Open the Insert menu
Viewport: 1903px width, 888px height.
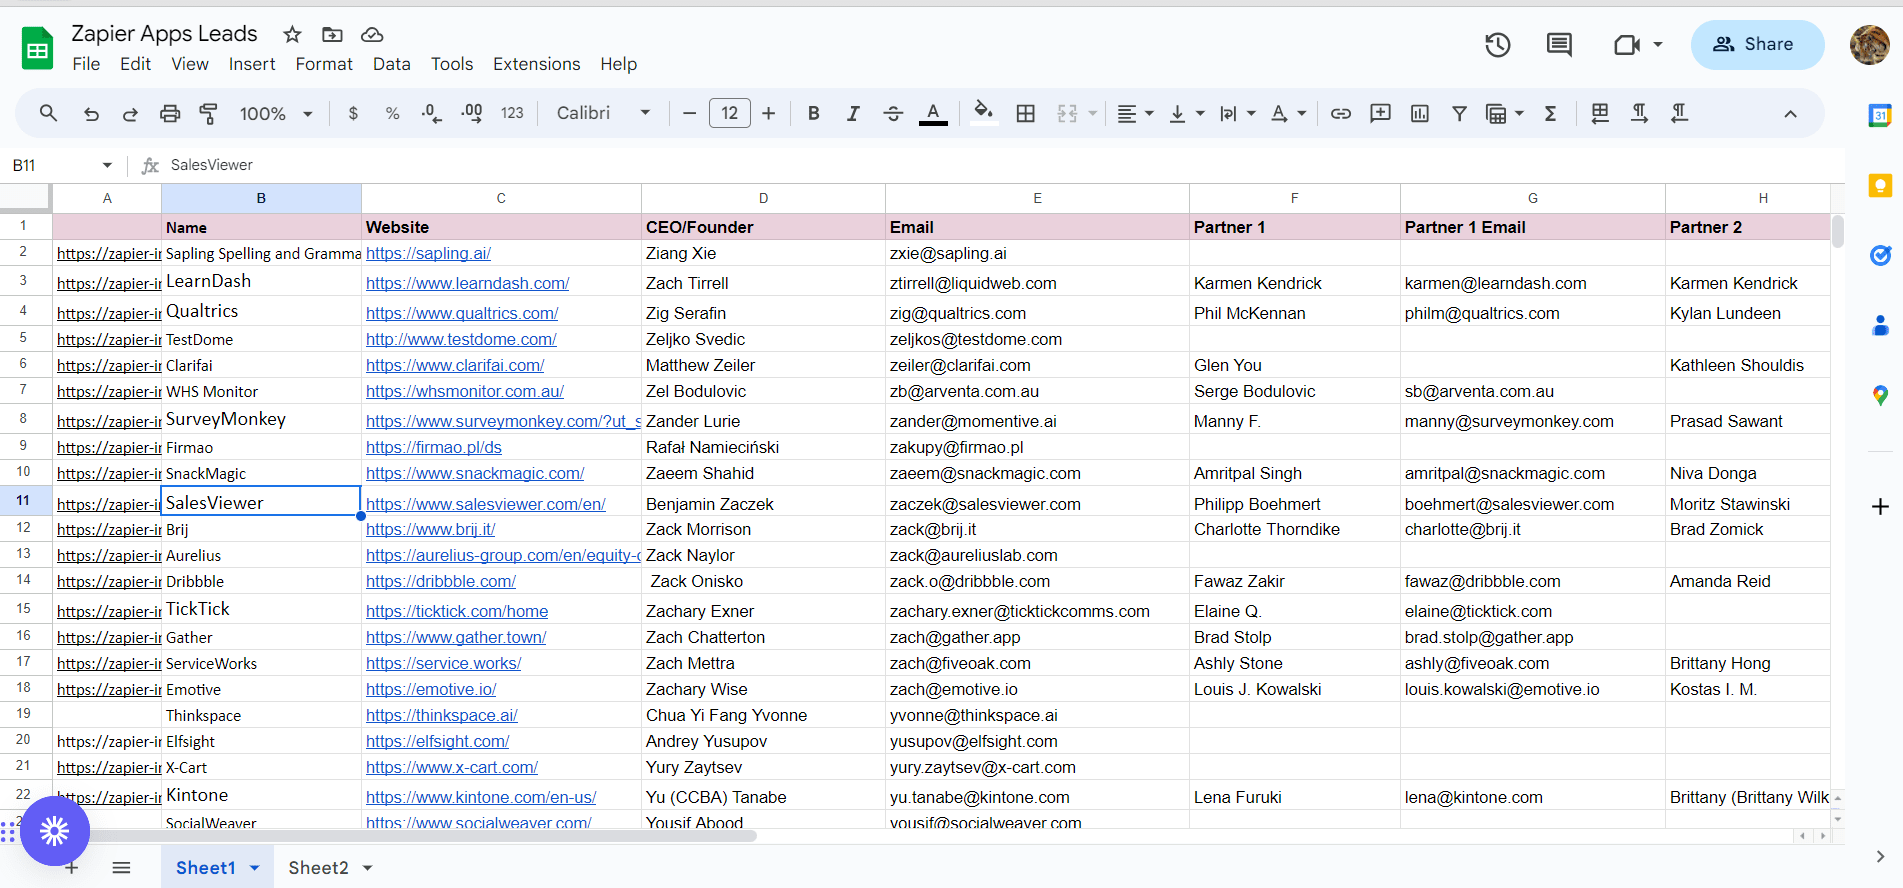pos(252,64)
